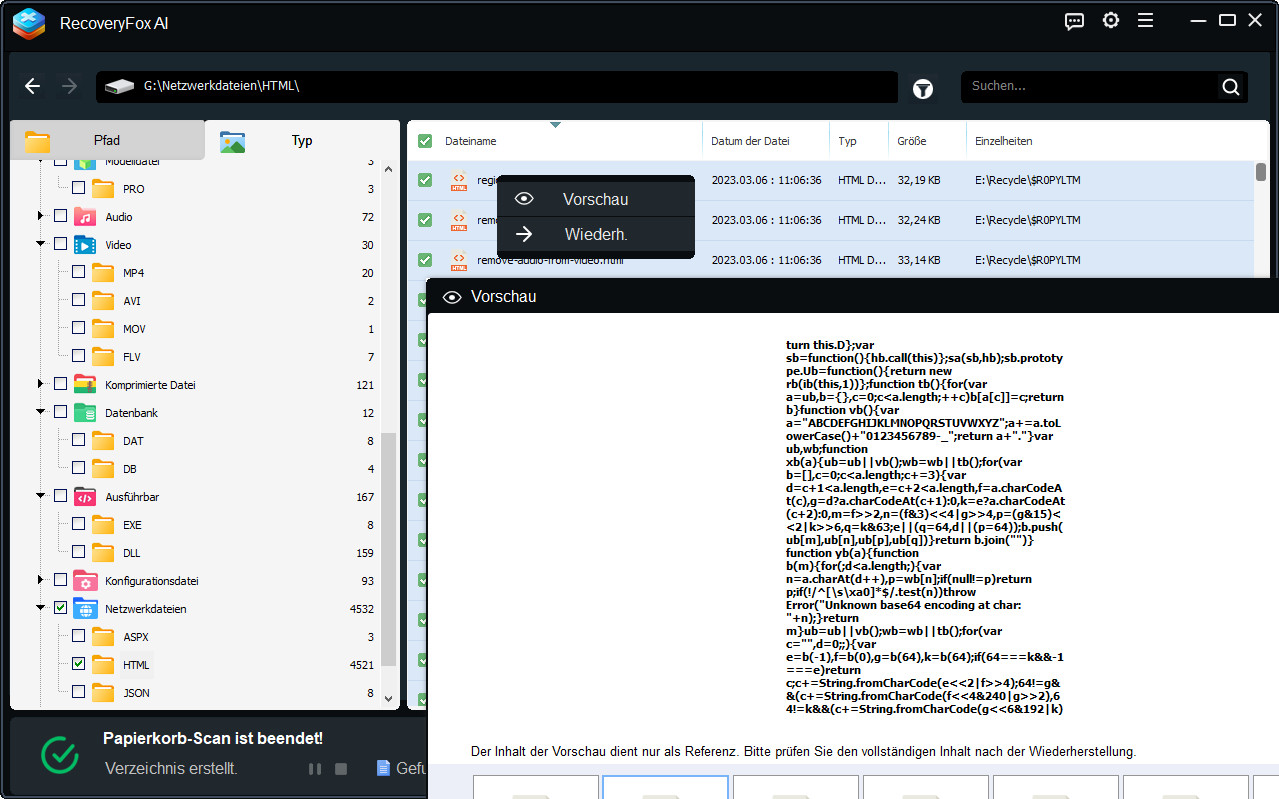The image size is (1279, 799).
Task: Go forward with the right arrow
Action: click(69, 87)
